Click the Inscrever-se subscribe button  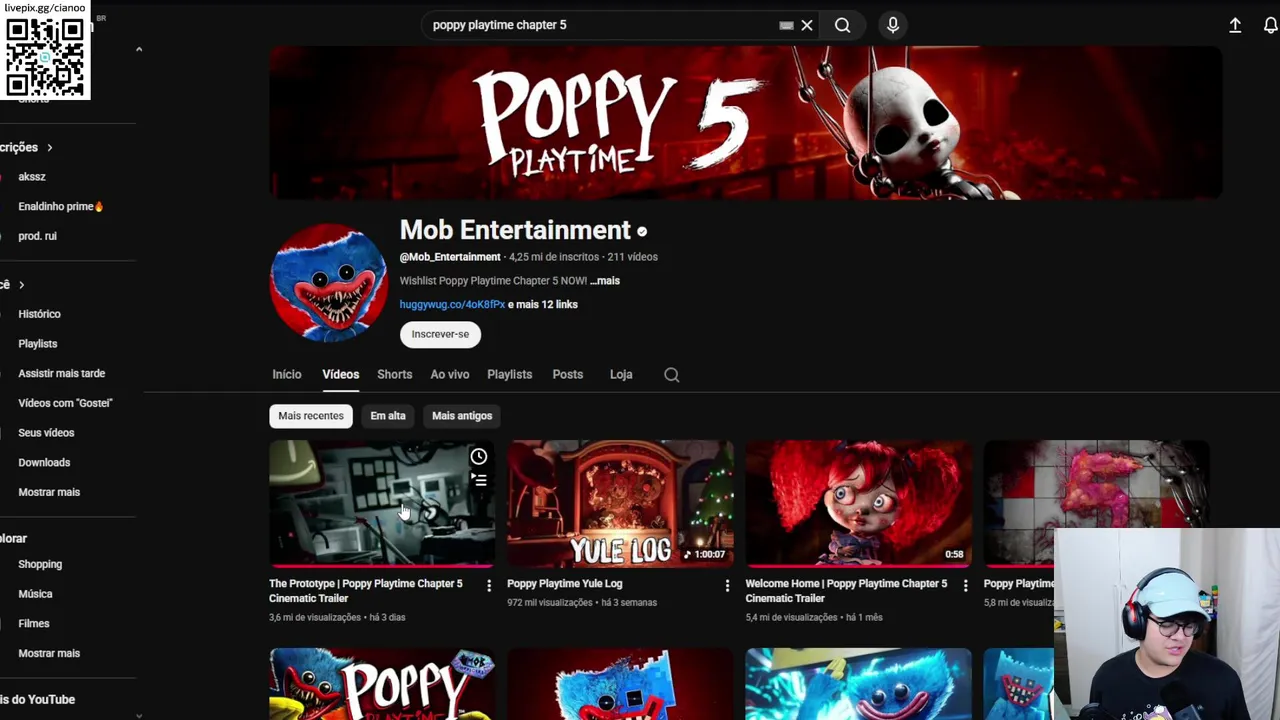coord(440,334)
